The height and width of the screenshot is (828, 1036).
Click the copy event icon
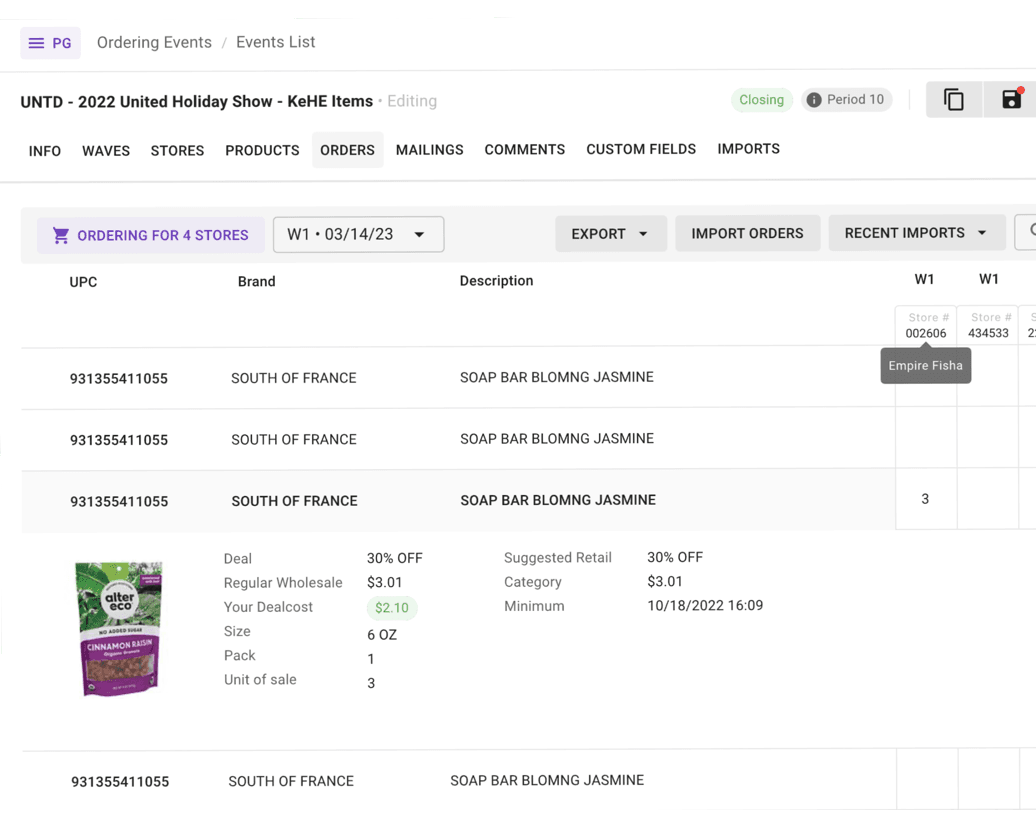(953, 100)
